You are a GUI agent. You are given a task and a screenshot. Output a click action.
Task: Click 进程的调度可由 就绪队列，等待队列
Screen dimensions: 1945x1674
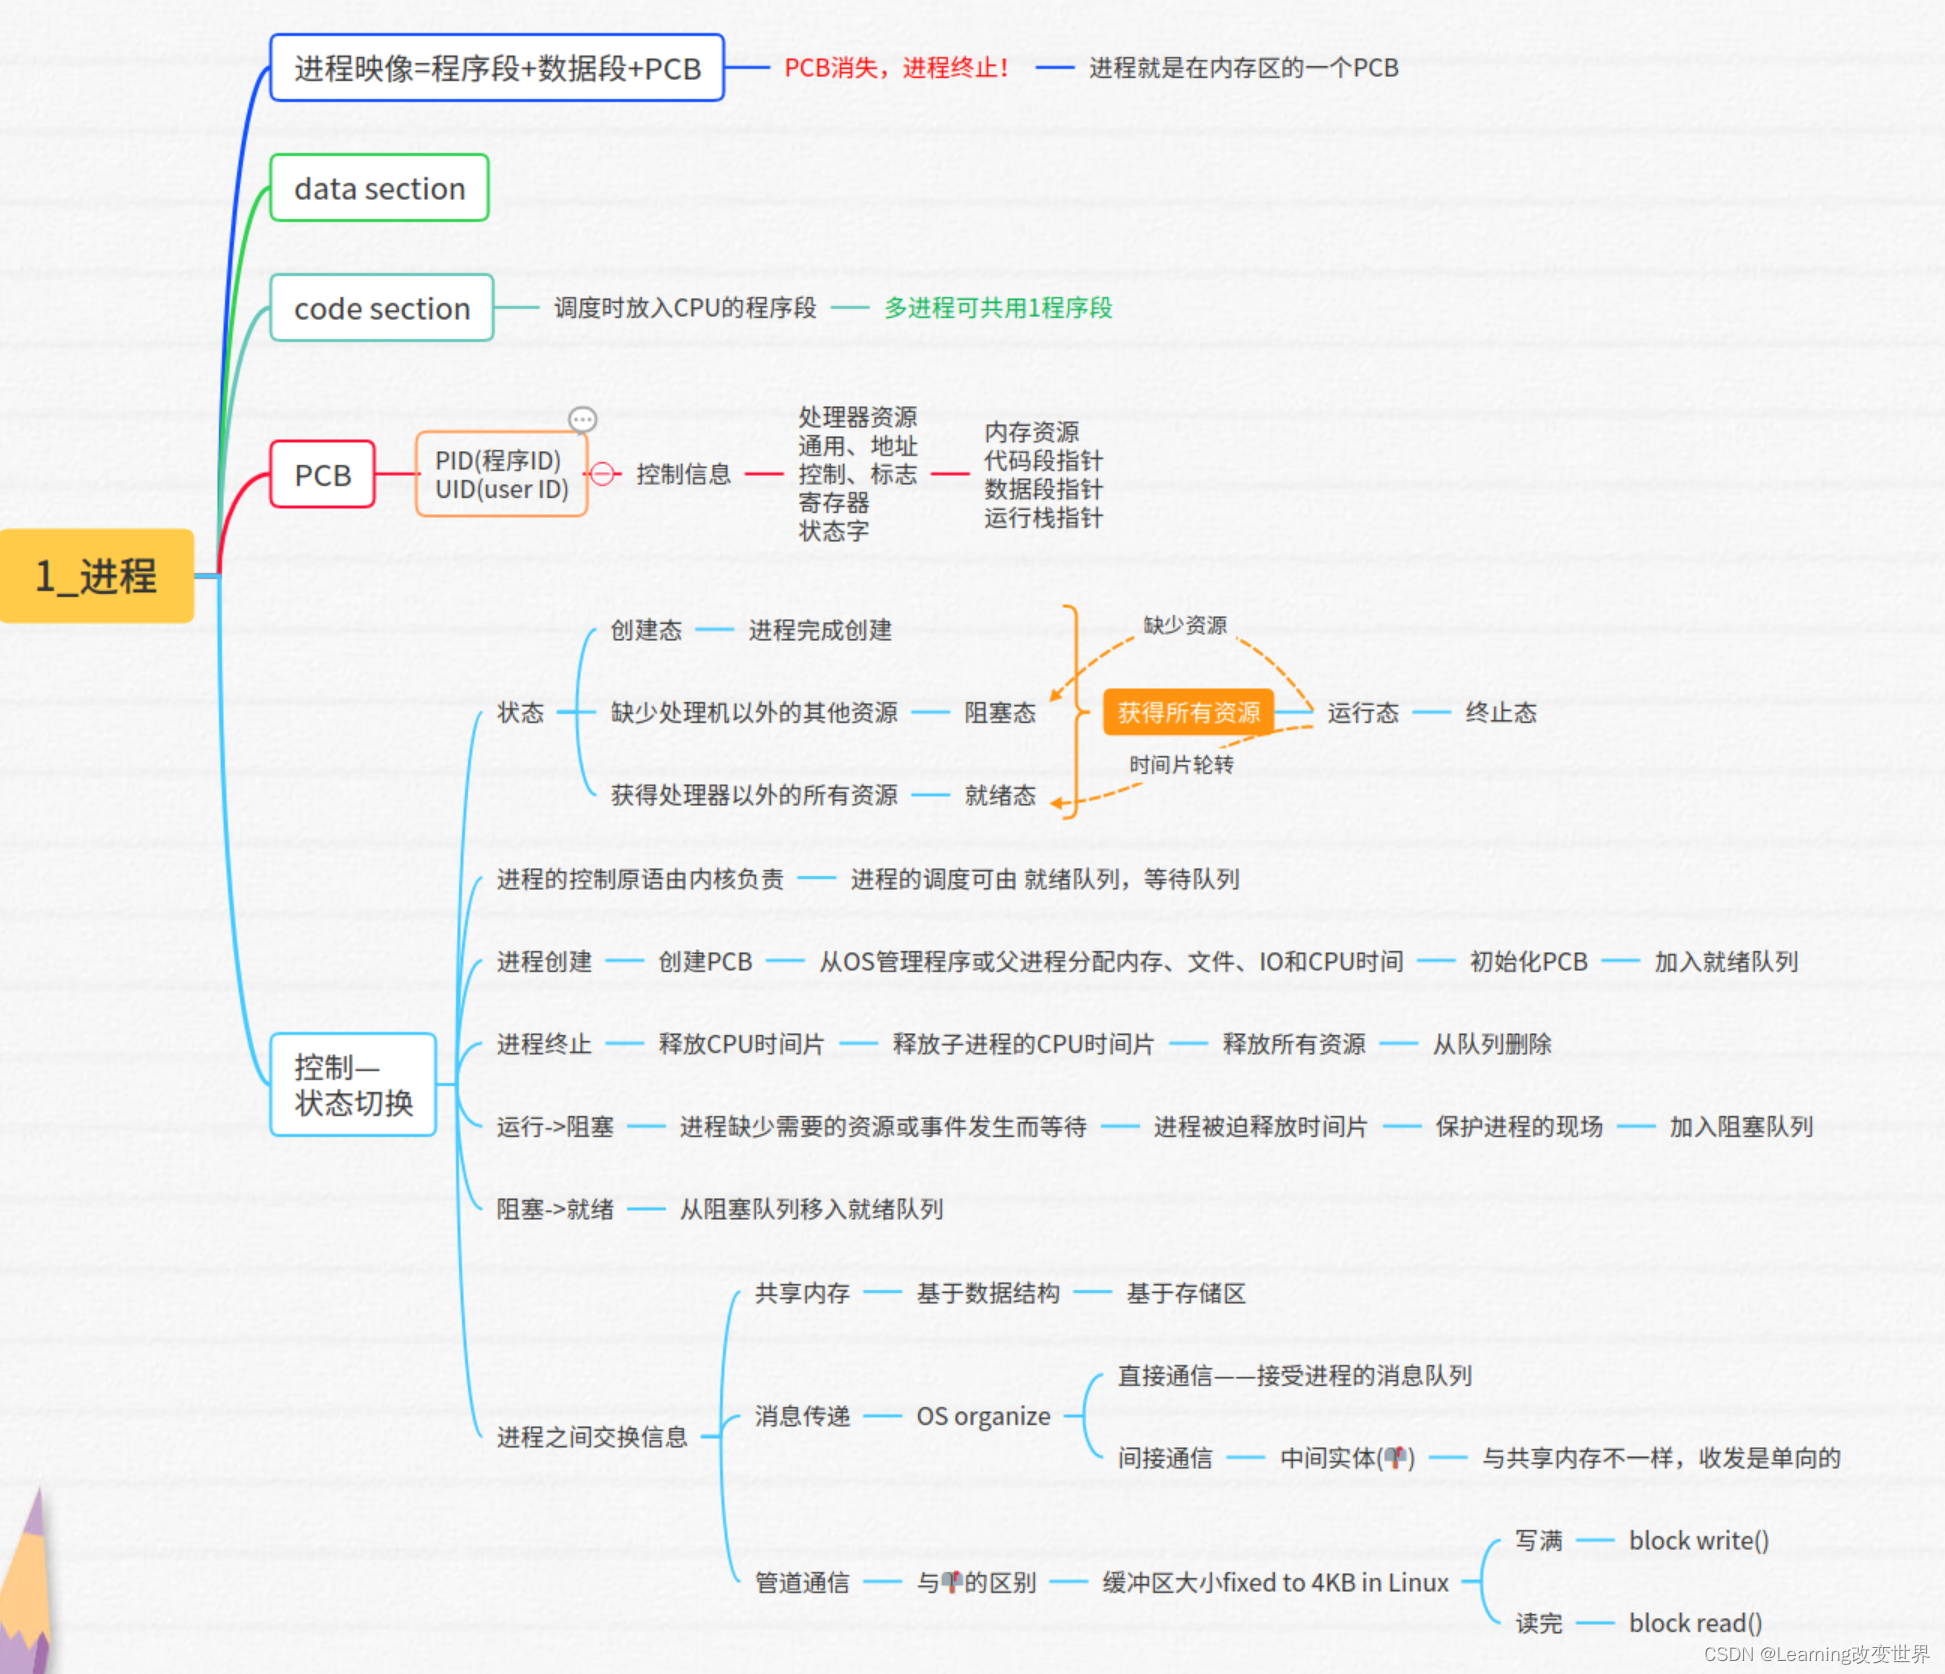(x=1045, y=879)
